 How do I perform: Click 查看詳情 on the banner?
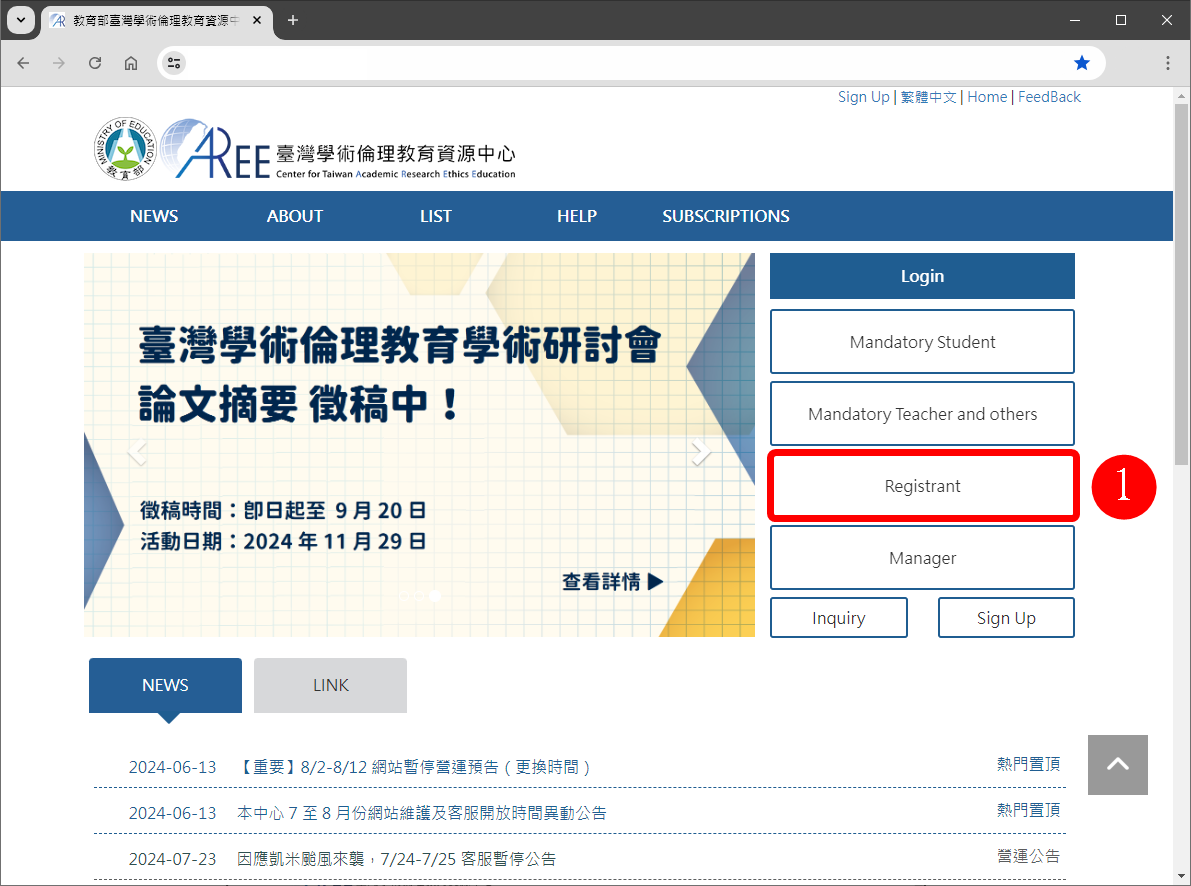(612, 582)
